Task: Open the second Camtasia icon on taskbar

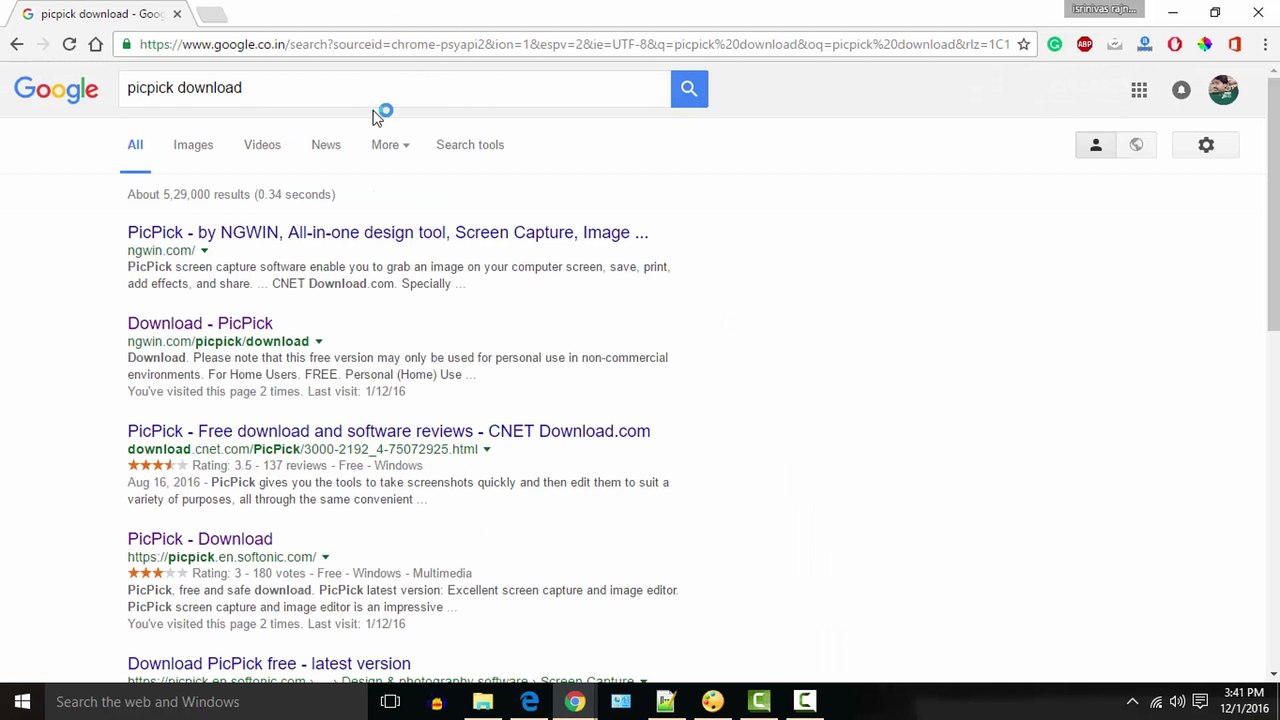Action: point(804,702)
